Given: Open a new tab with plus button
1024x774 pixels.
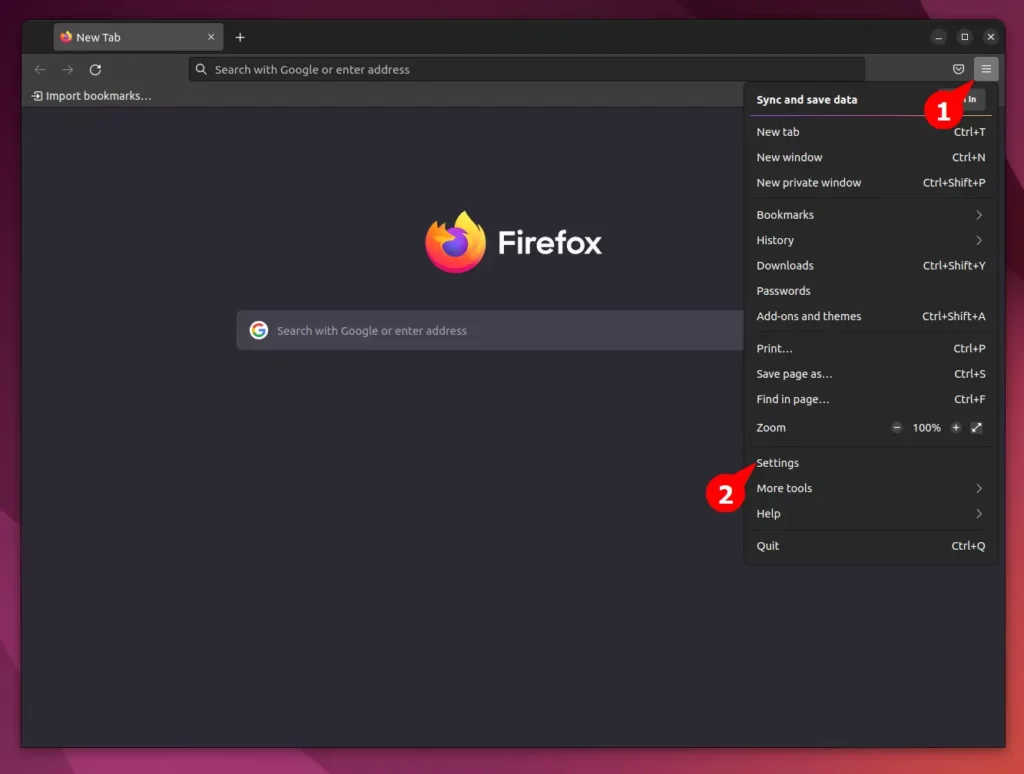Looking at the screenshot, I should 240,37.
